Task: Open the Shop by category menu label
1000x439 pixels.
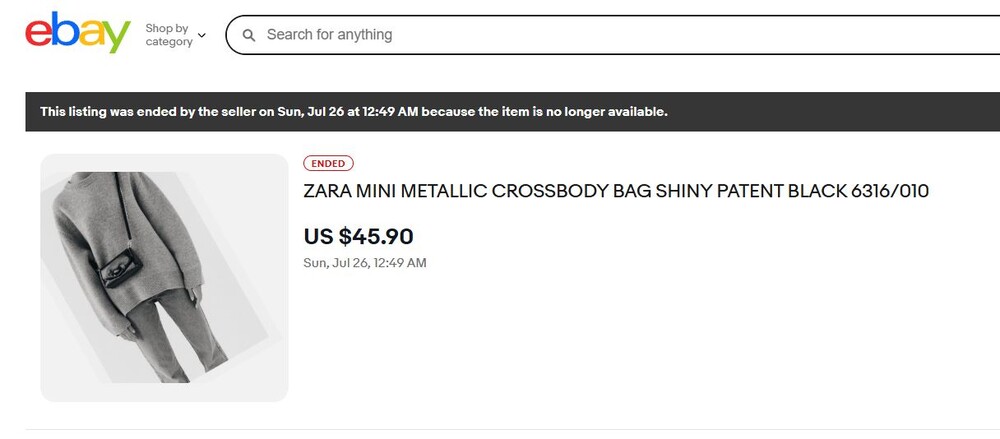Action: tap(168, 35)
